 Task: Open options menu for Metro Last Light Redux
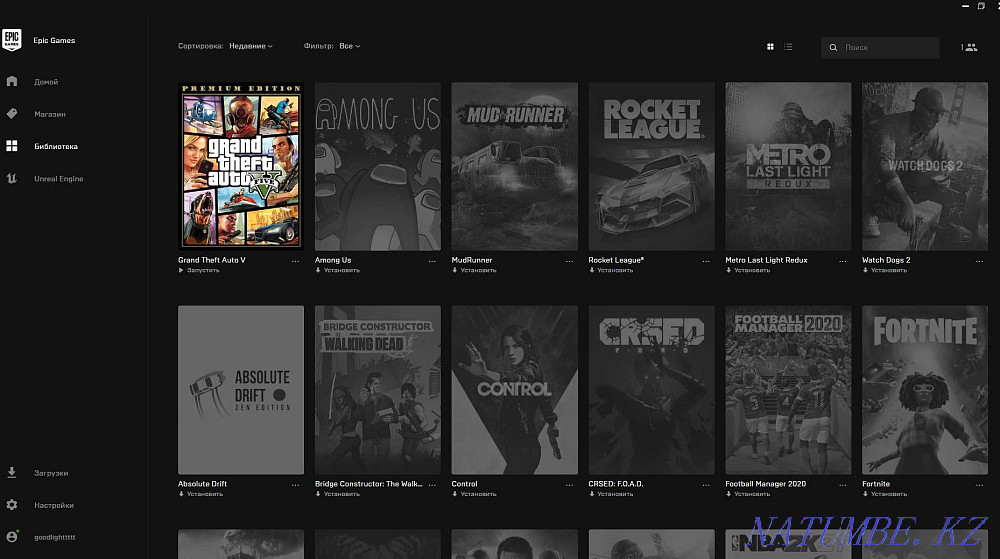coord(842,261)
